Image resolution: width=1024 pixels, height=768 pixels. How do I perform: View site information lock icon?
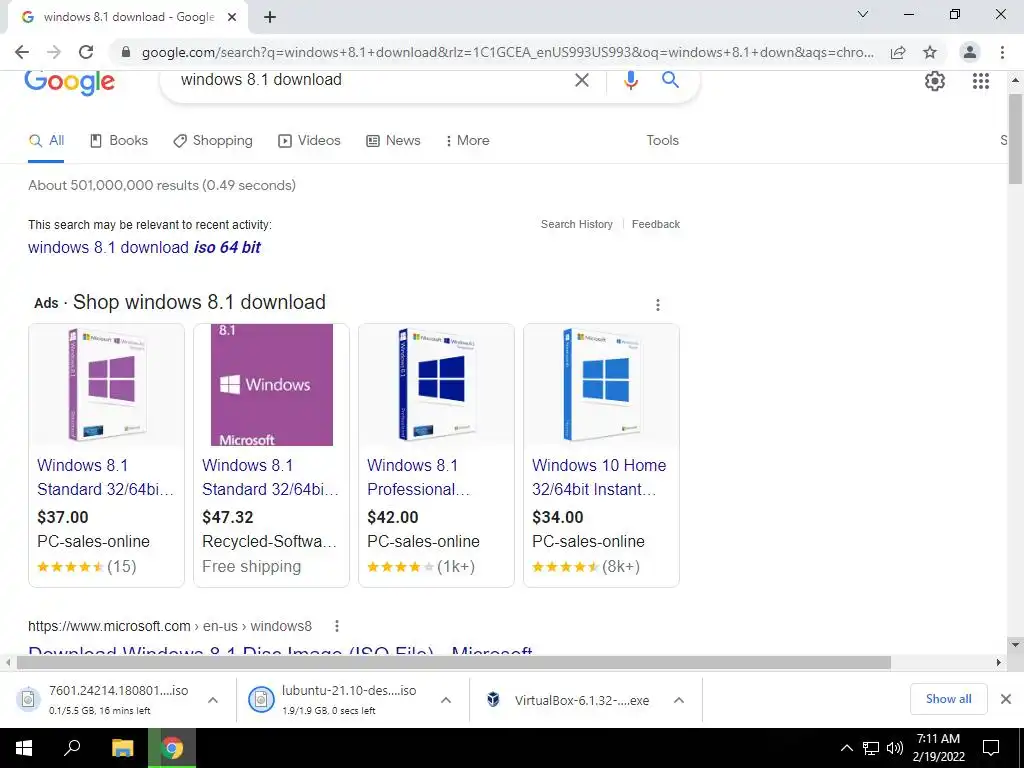point(127,52)
